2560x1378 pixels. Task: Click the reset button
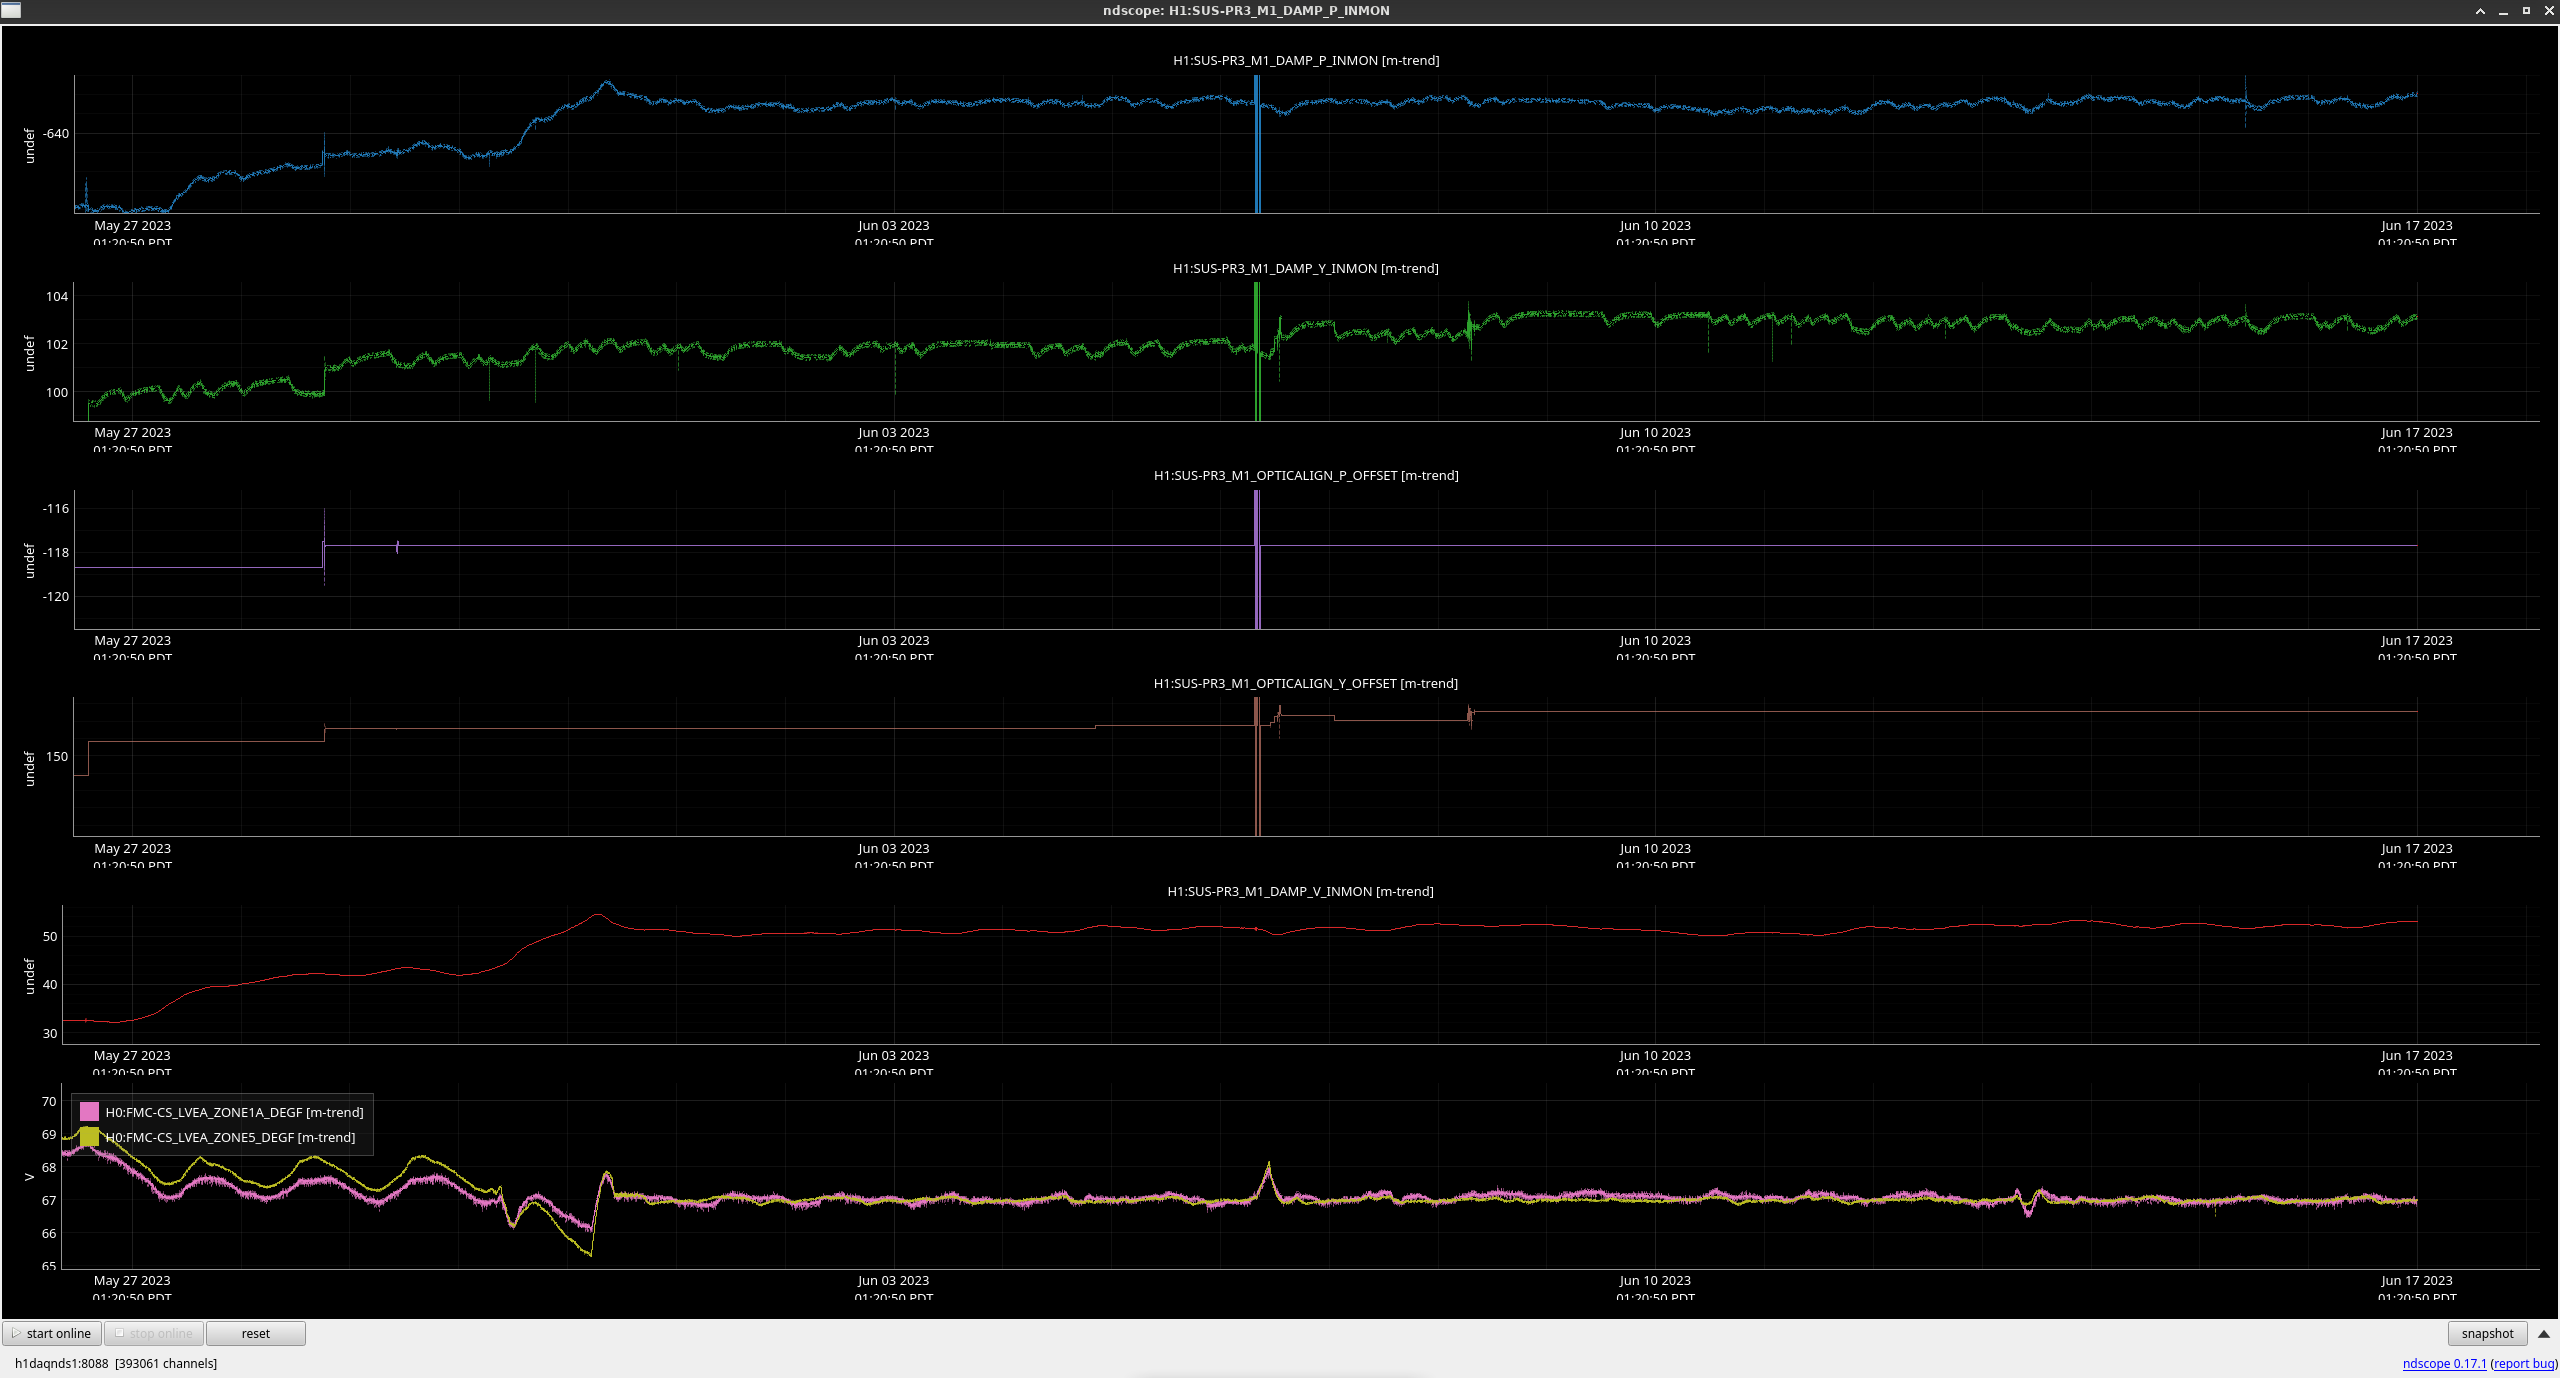pyautogui.click(x=255, y=1333)
